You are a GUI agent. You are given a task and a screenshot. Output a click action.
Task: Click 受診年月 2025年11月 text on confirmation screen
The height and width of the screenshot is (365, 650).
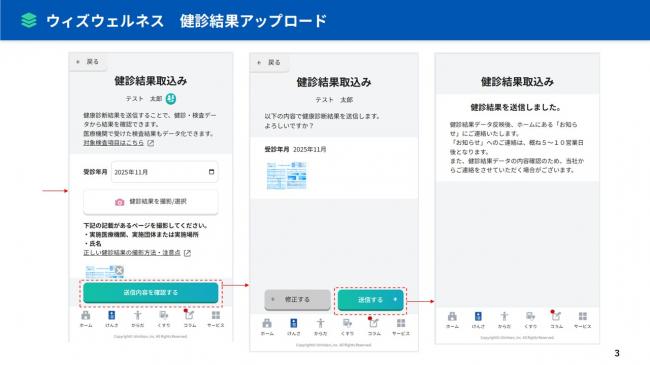295,149
